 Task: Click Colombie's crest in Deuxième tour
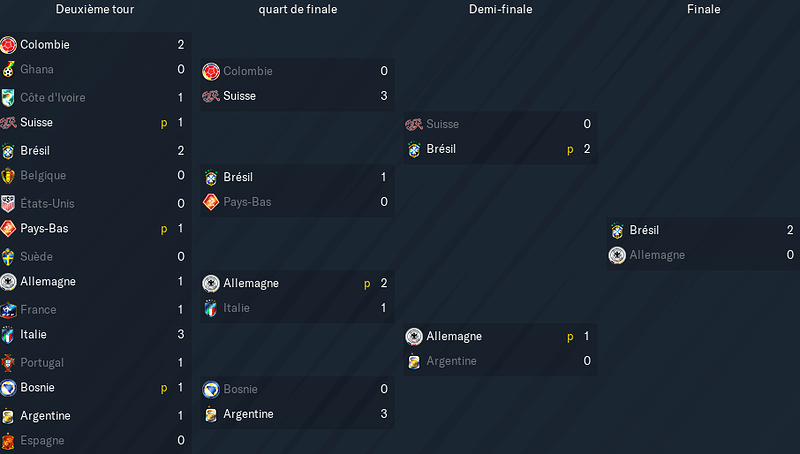pyautogui.click(x=8, y=45)
